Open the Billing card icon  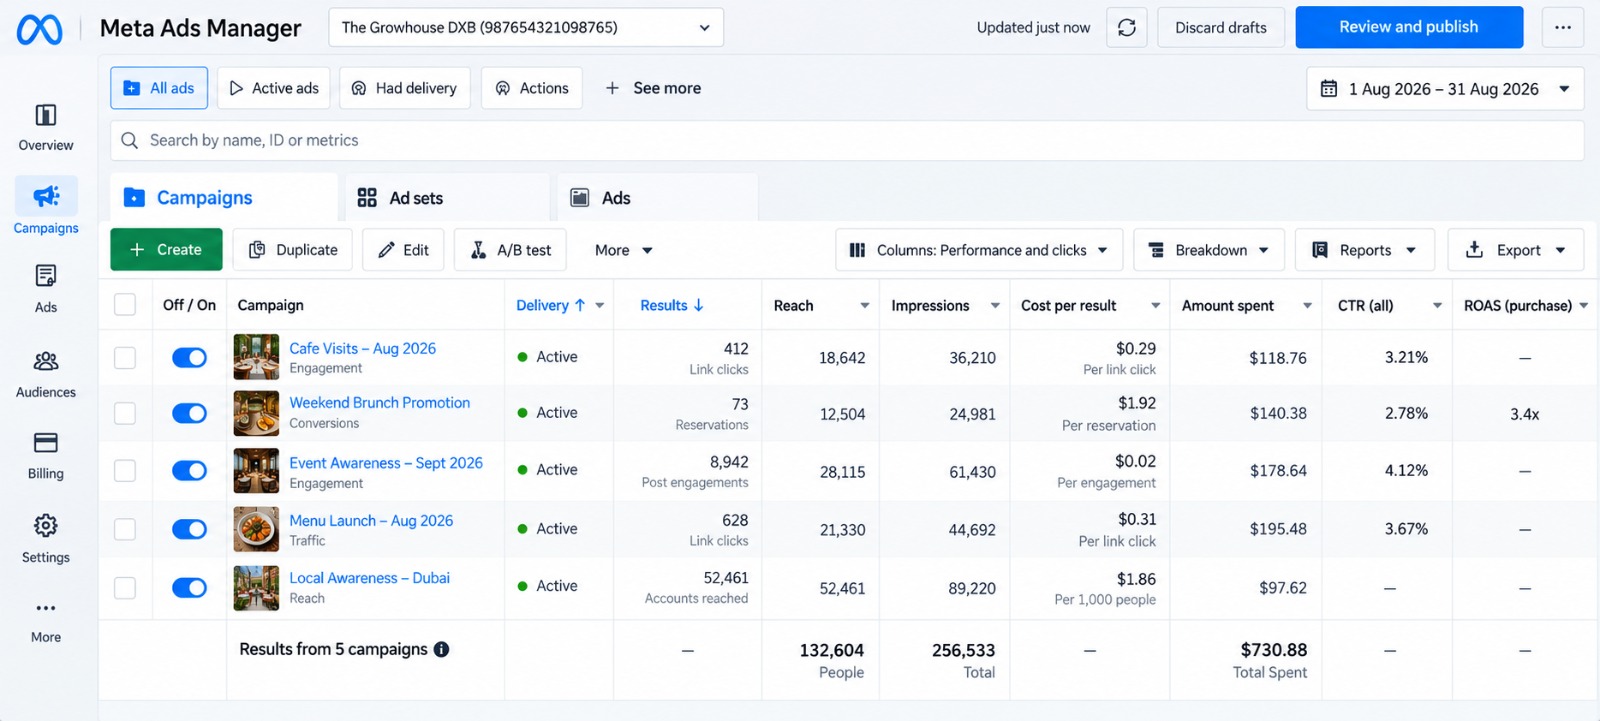pyautogui.click(x=46, y=443)
